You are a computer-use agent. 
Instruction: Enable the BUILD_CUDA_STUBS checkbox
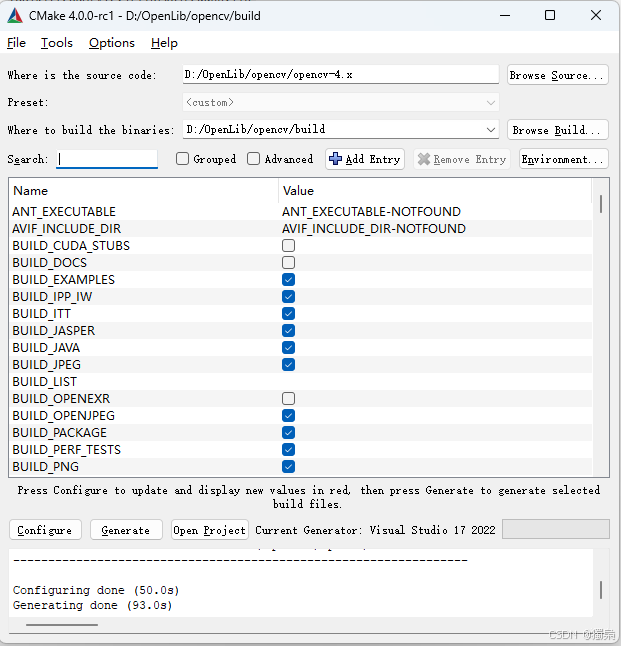click(288, 246)
